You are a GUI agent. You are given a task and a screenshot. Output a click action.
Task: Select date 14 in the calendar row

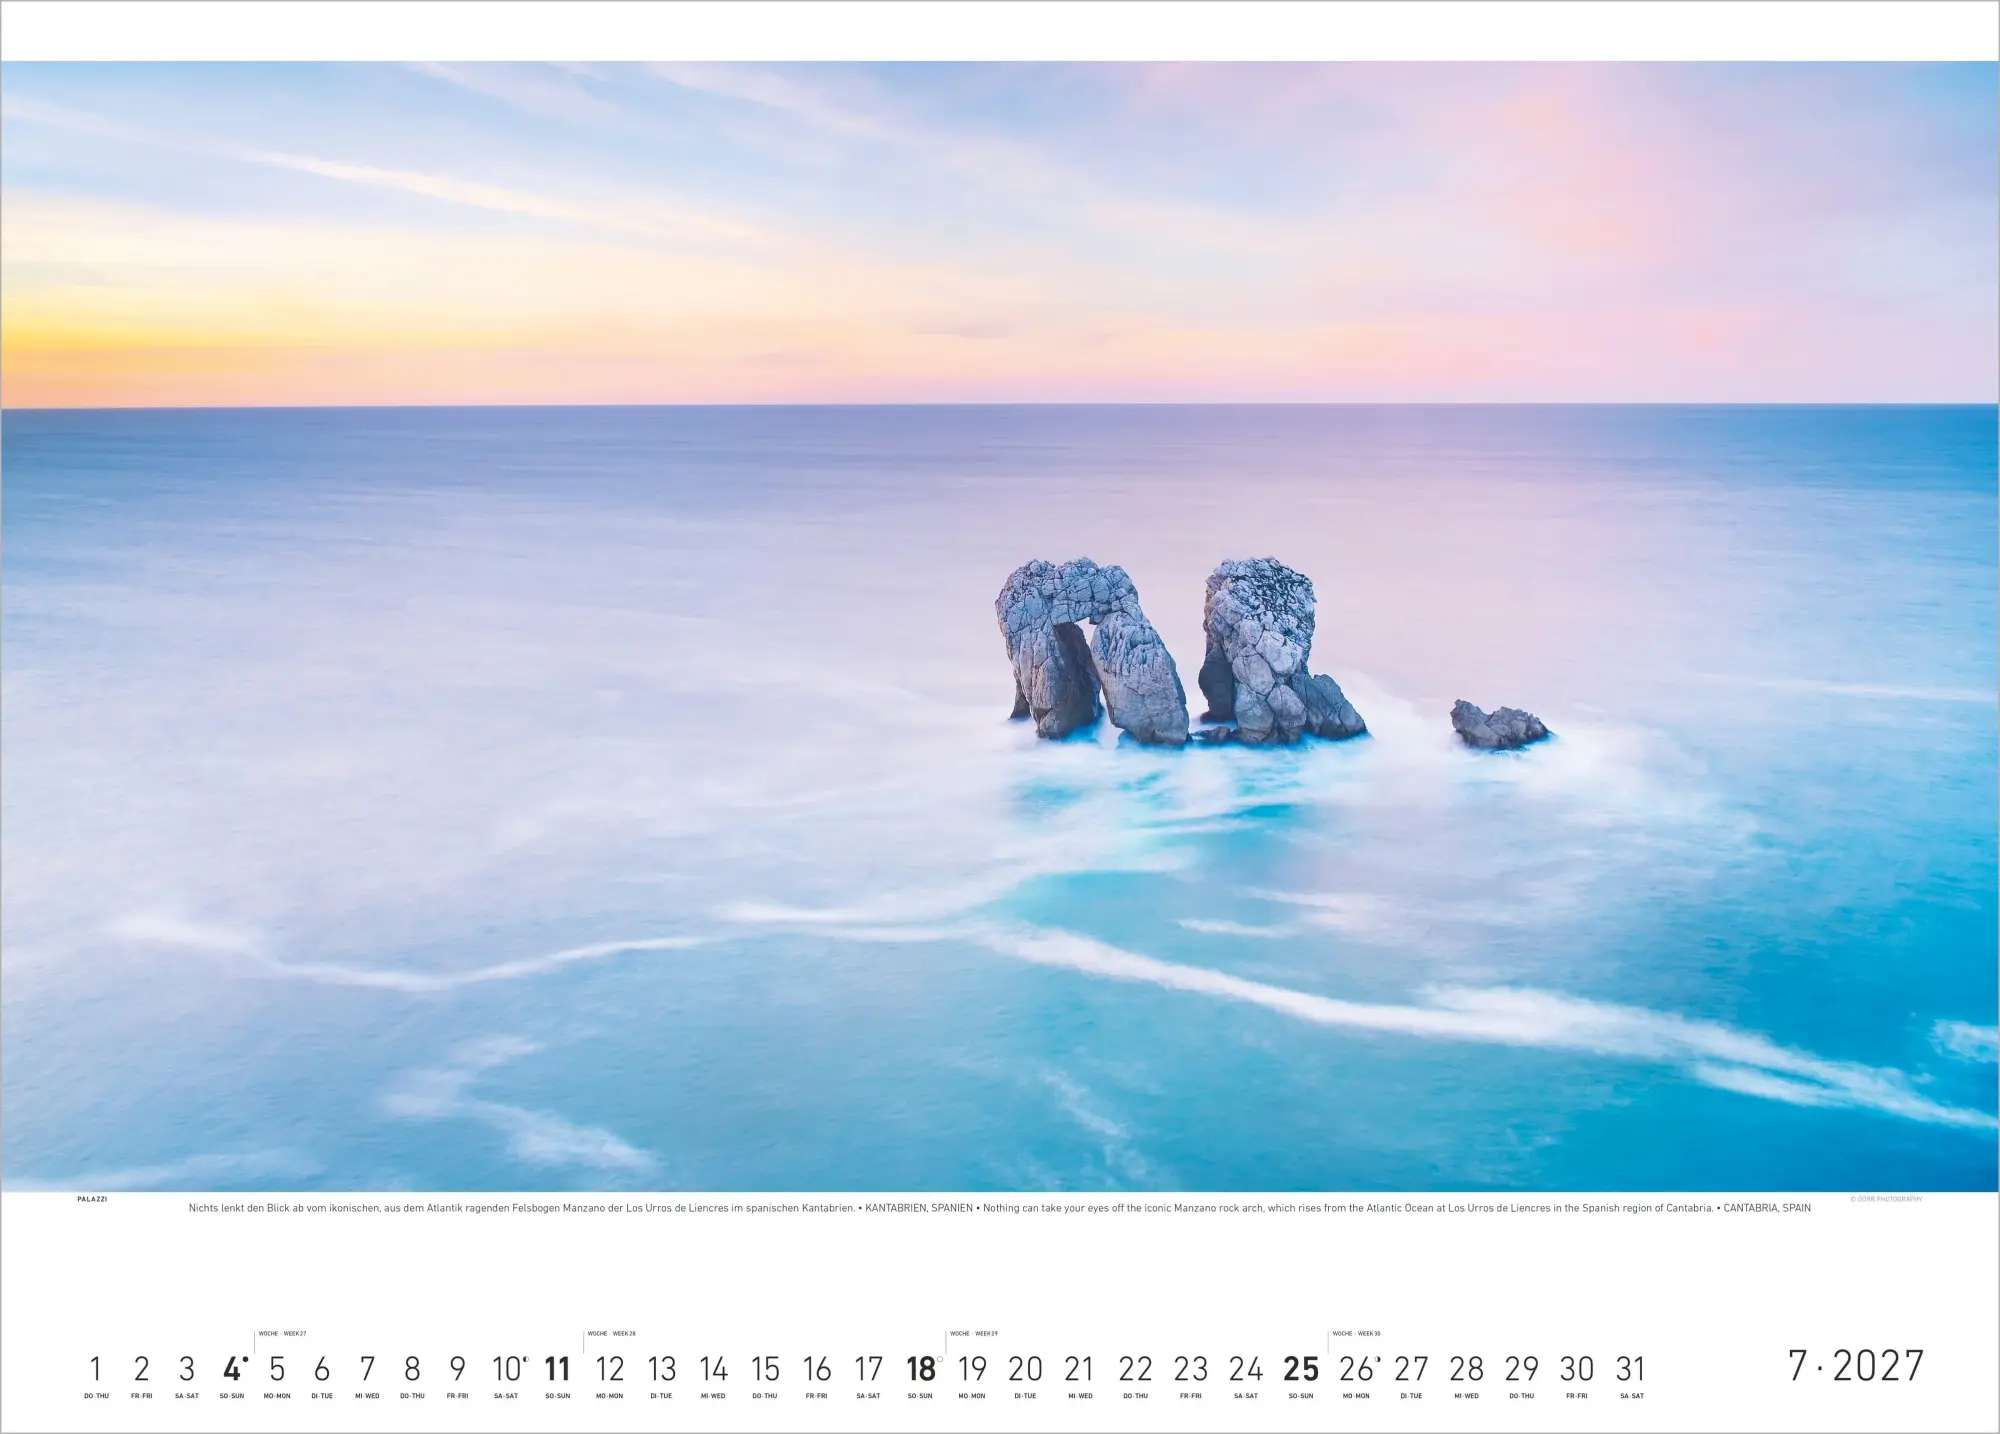(713, 1368)
